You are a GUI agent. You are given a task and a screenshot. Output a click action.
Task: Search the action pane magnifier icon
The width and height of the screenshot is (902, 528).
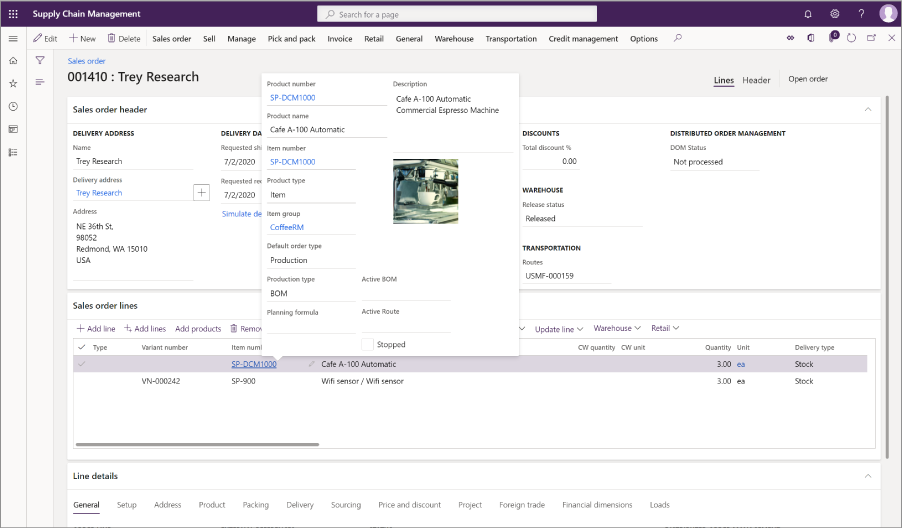[678, 38]
